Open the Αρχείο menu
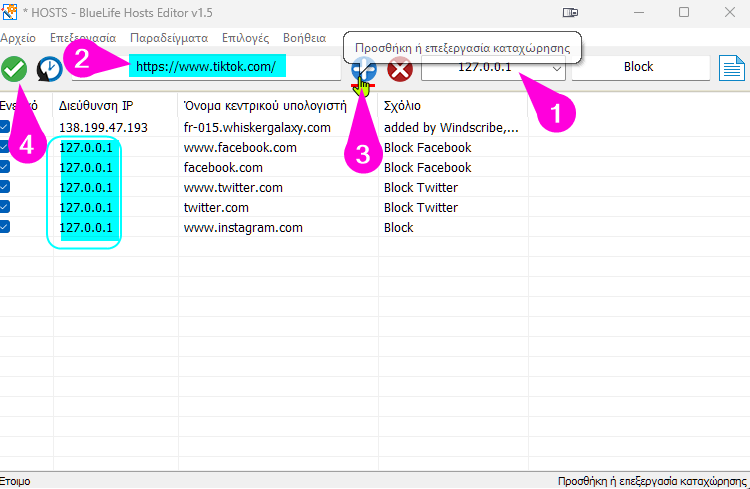Viewport: 750px width, 489px height. pyautogui.click(x=18, y=38)
